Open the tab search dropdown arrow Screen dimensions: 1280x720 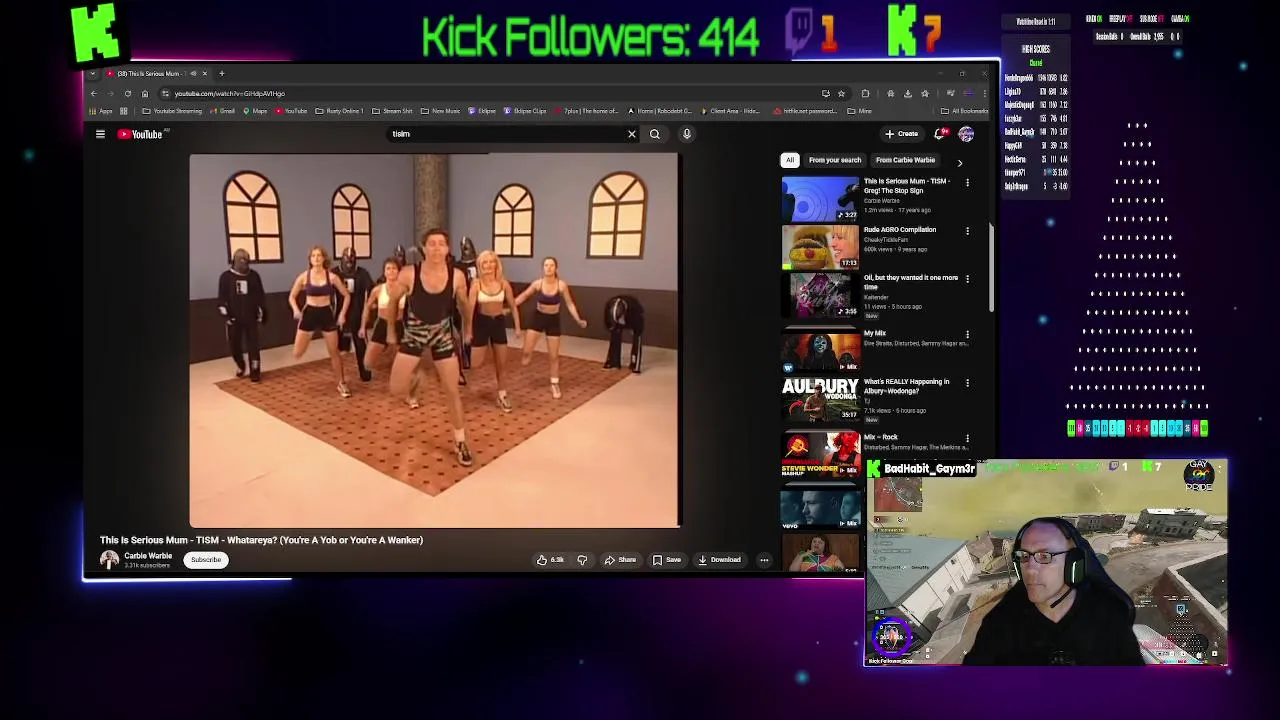[x=93, y=73]
